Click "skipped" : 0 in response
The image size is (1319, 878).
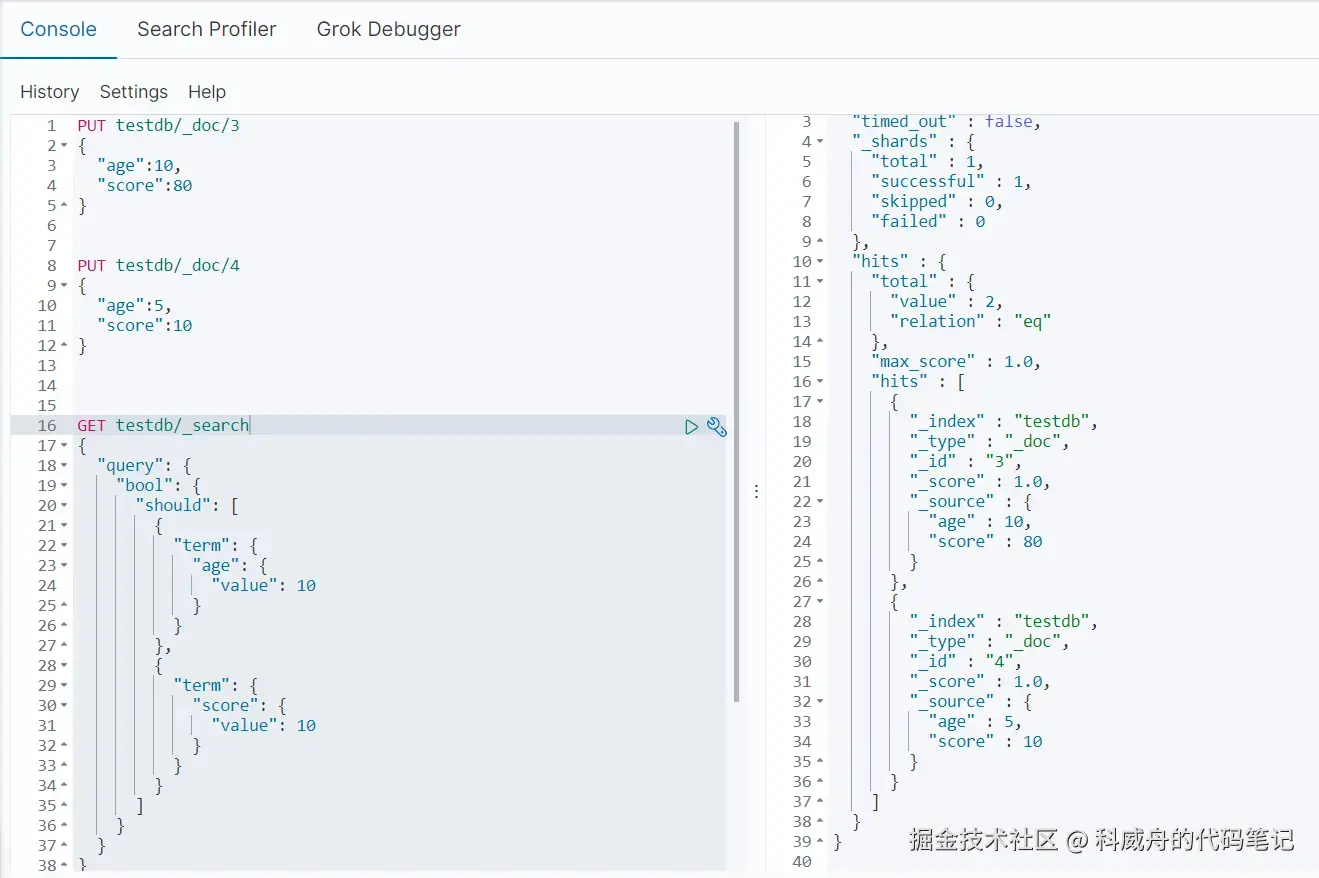point(936,202)
